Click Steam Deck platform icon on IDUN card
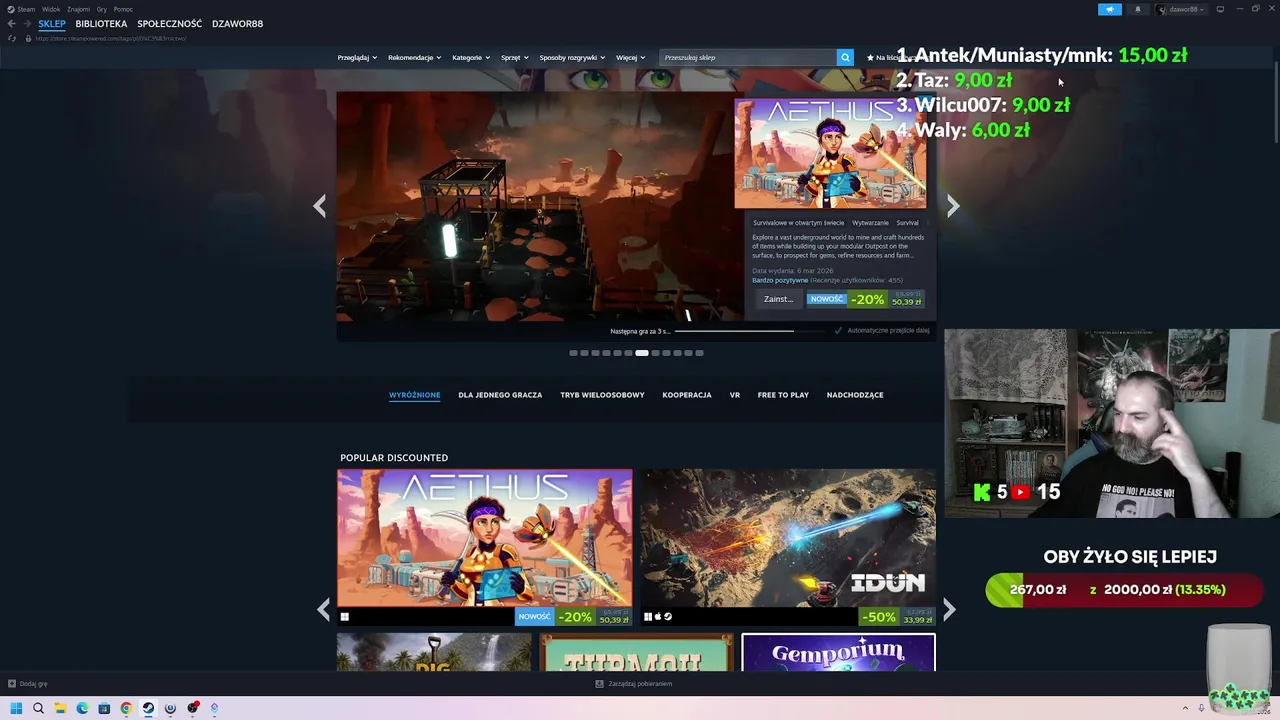Image resolution: width=1280 pixels, height=720 pixels. click(668, 617)
